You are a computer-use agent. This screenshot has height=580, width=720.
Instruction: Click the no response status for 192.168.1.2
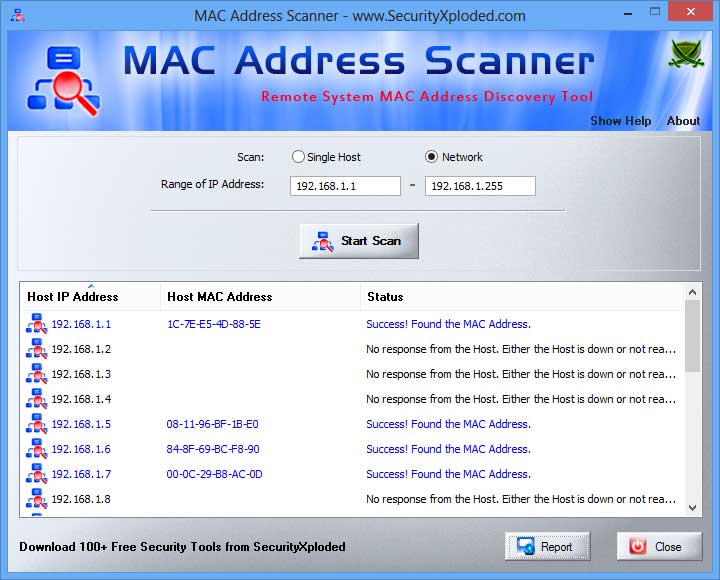point(521,349)
